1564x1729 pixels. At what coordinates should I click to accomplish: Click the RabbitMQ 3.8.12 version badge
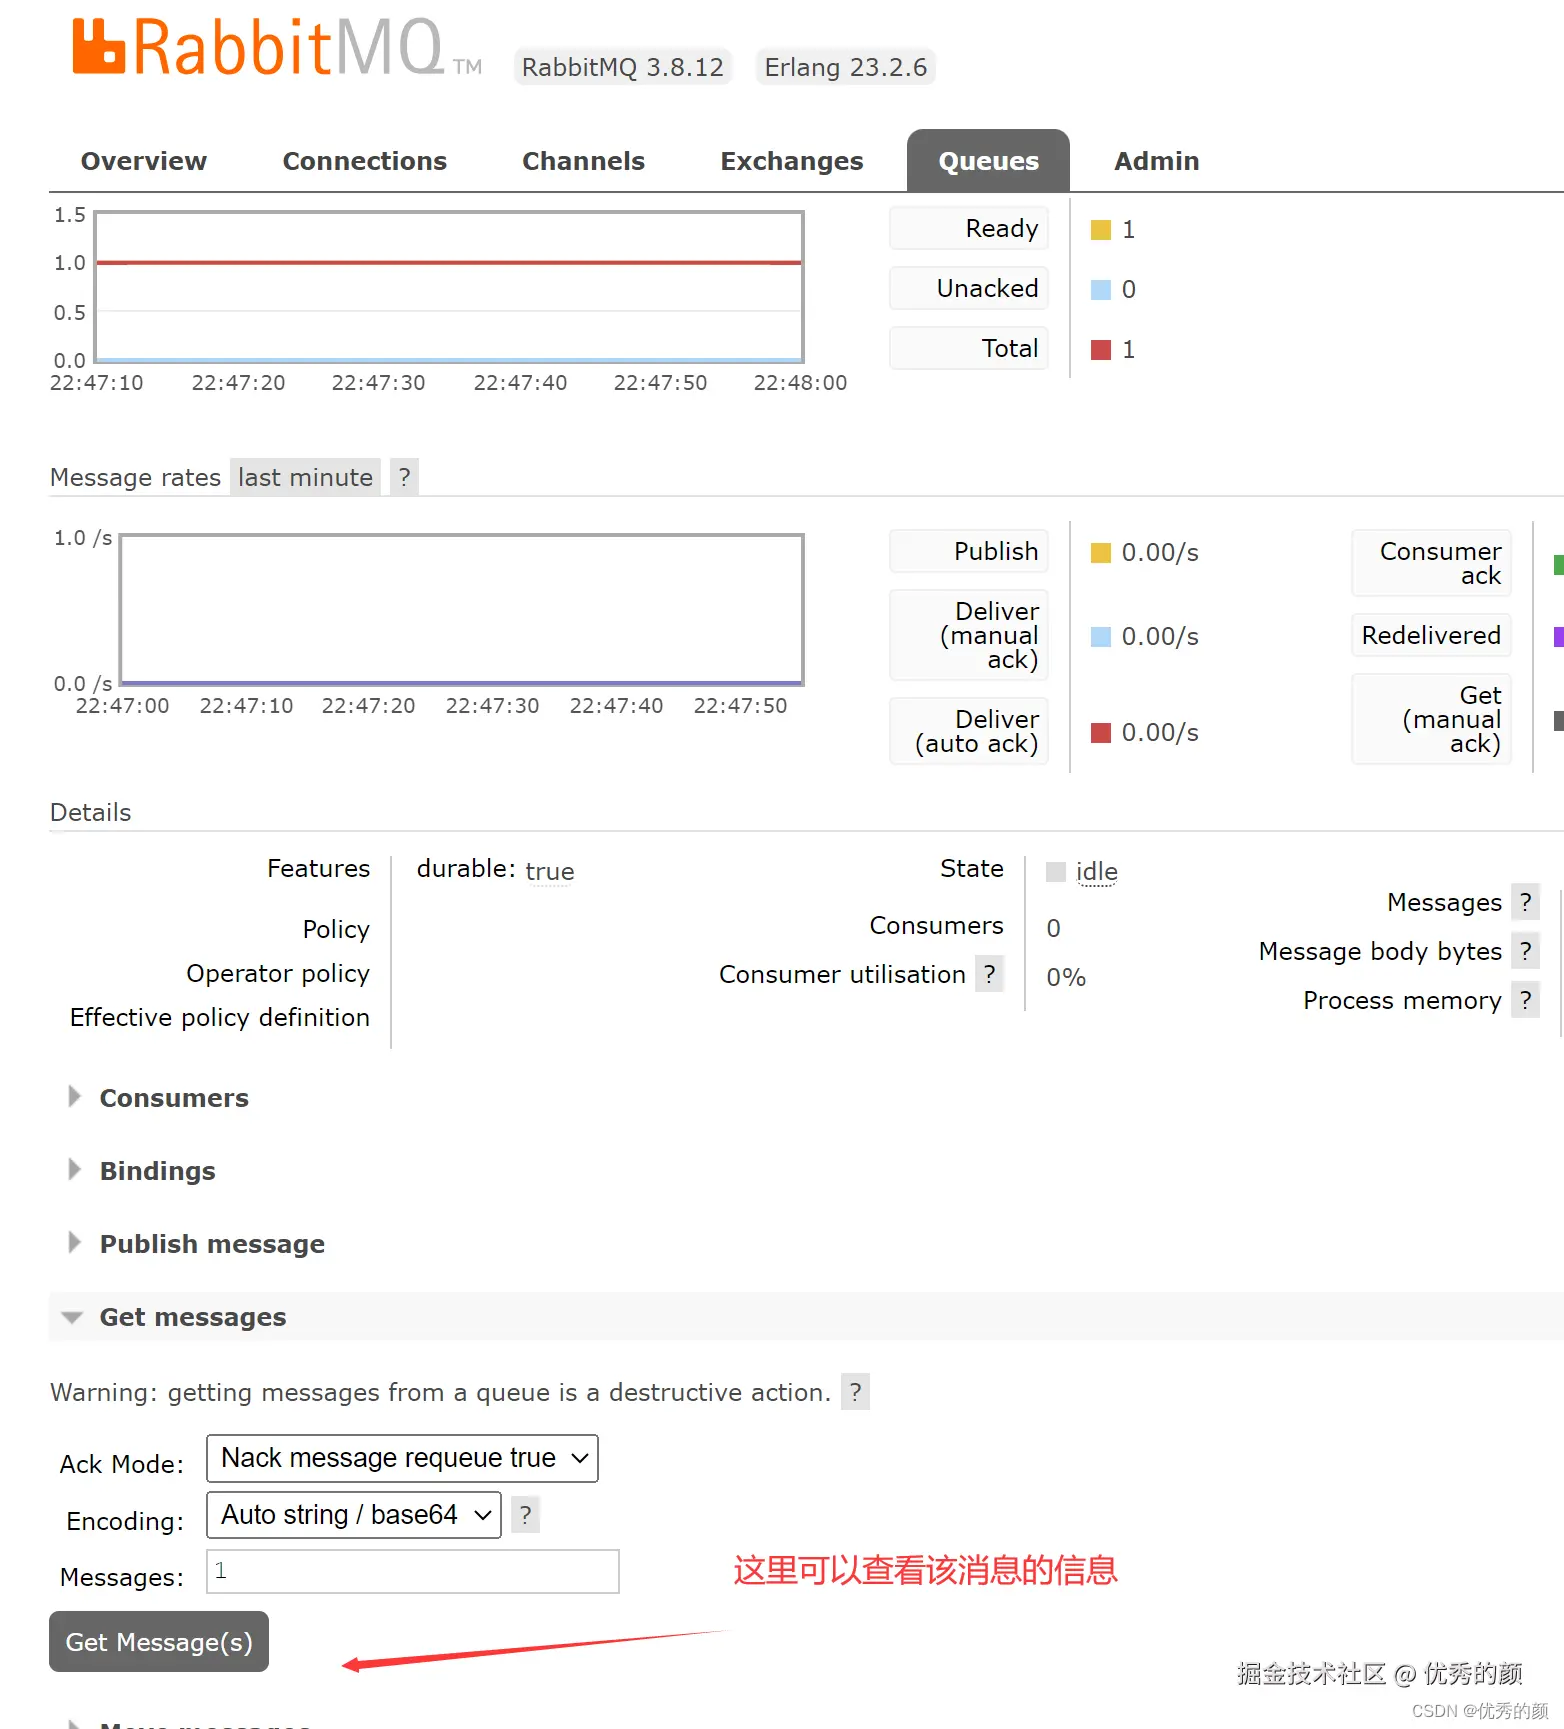click(622, 67)
